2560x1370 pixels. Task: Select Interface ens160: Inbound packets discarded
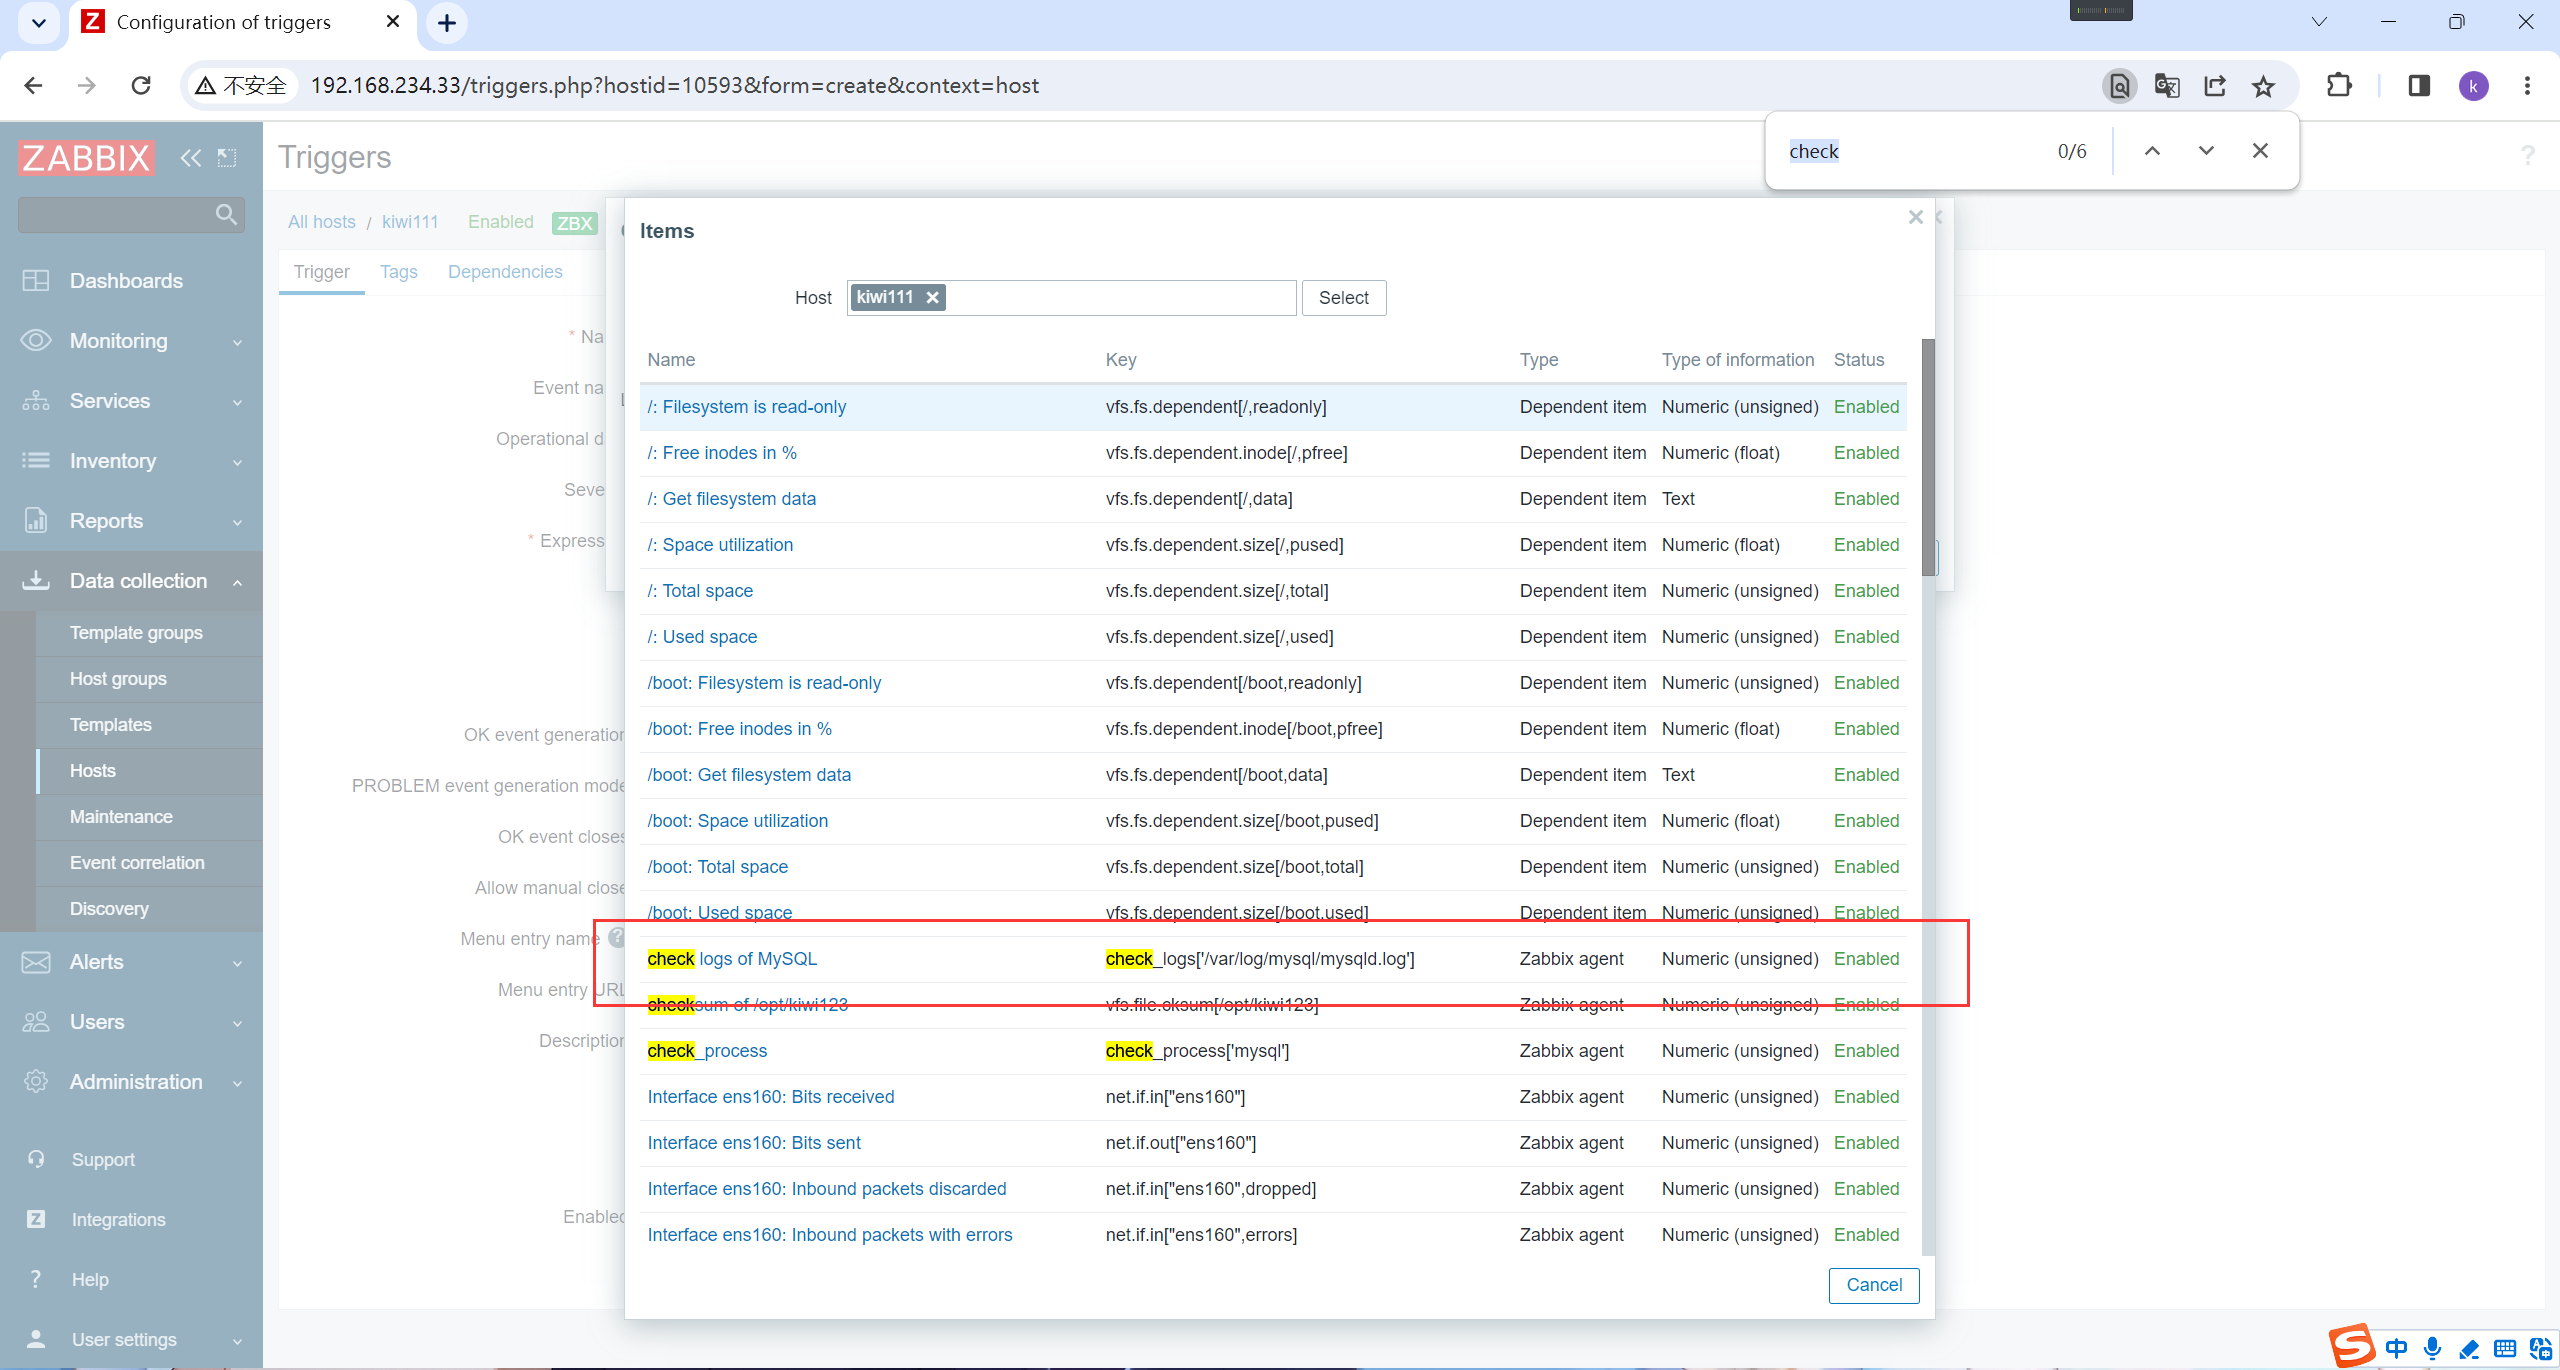(827, 1189)
